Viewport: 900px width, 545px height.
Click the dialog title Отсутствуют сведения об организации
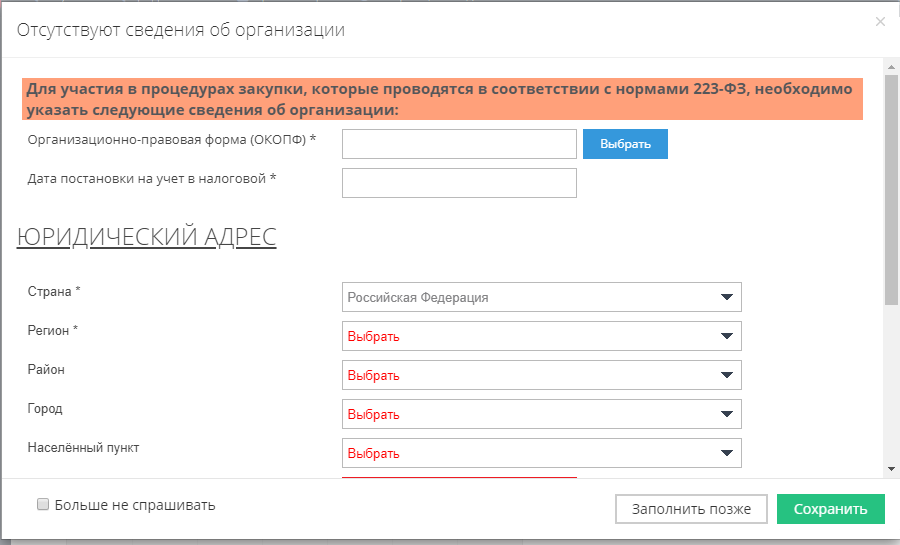coord(181,30)
